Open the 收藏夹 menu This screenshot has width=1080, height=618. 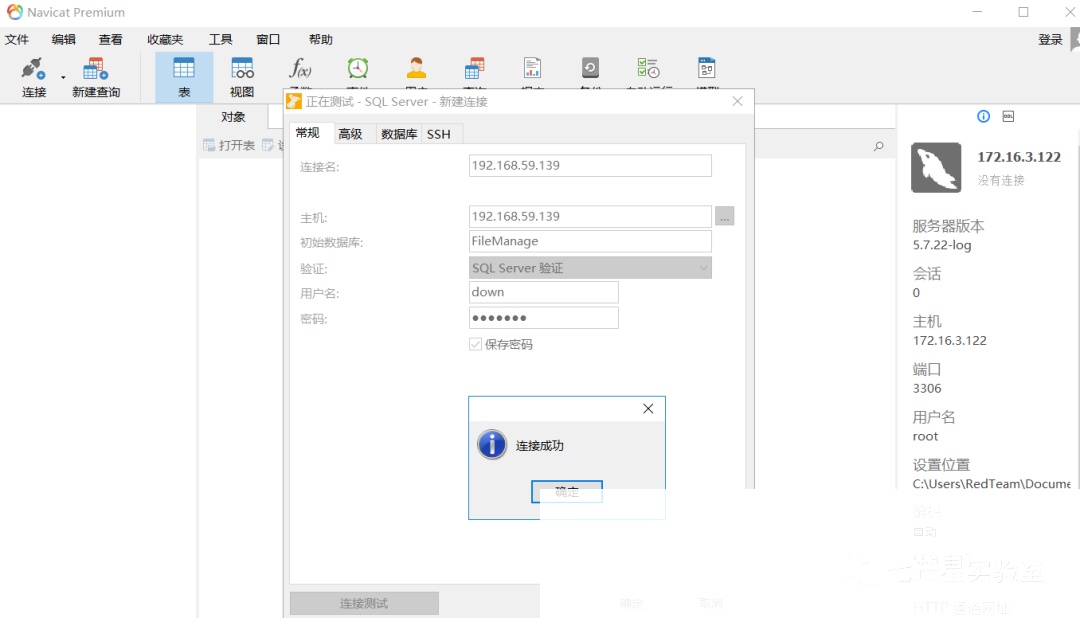coord(165,39)
